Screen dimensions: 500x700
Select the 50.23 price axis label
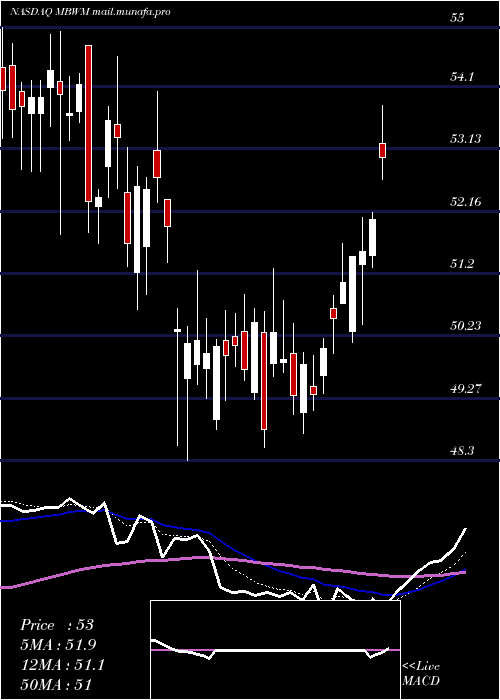(x=465, y=326)
